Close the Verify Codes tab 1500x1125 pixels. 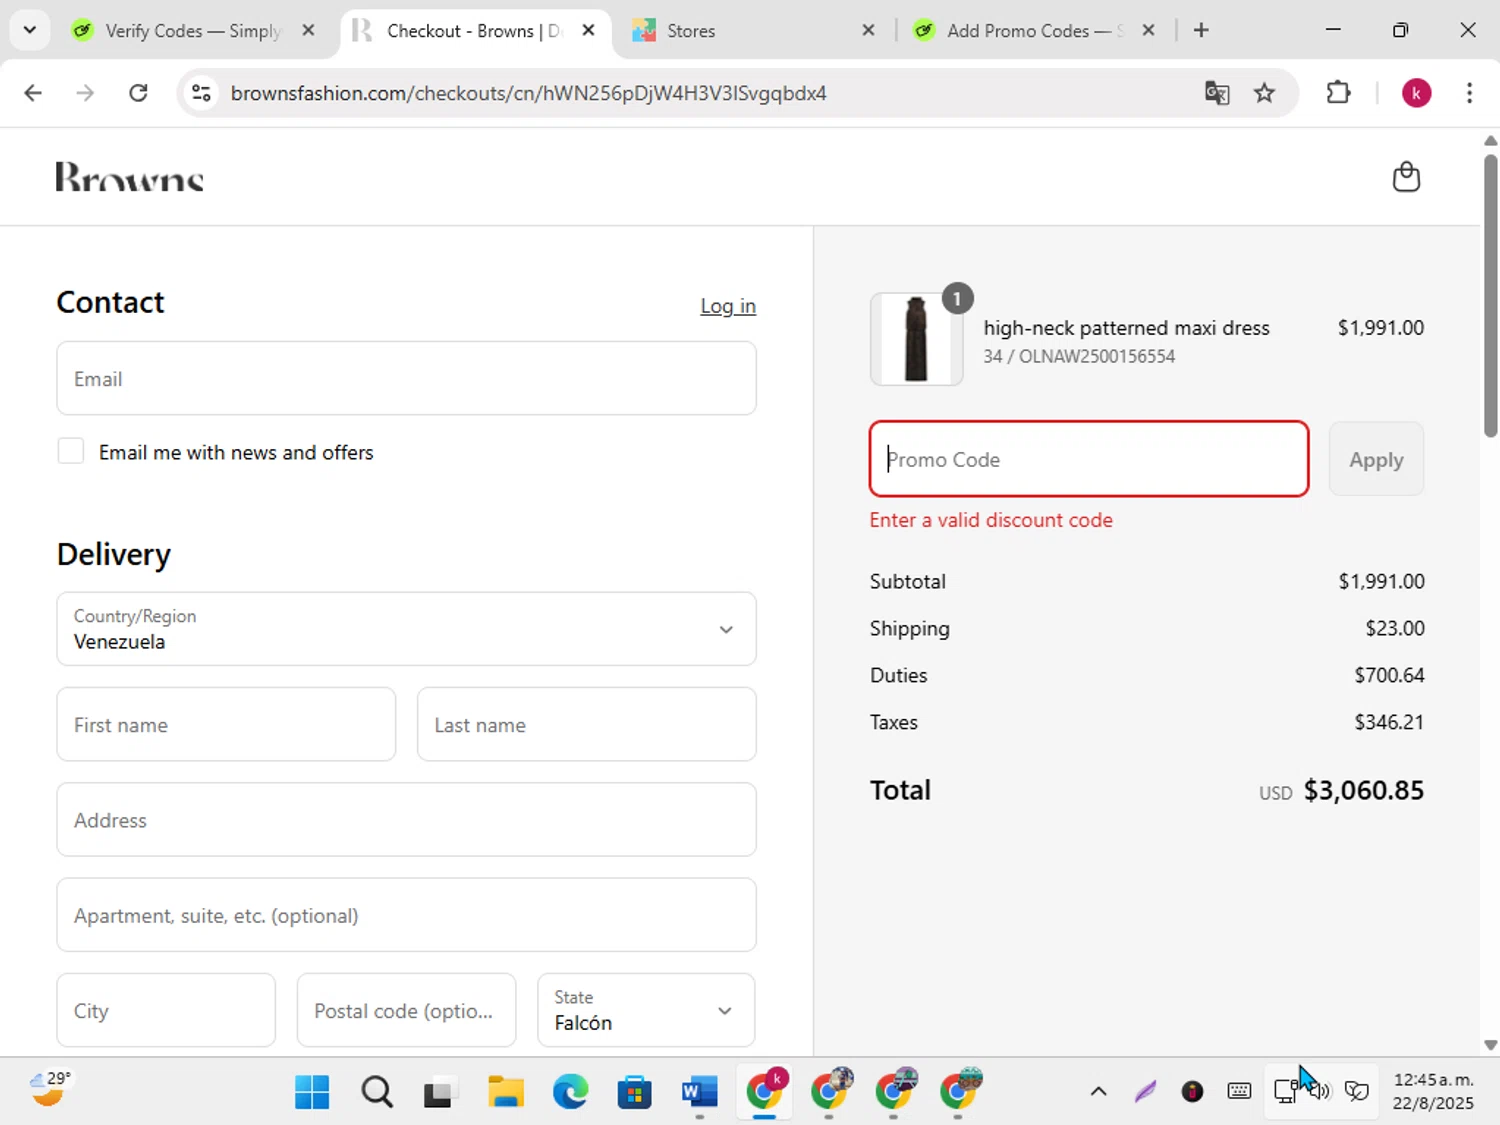tap(308, 30)
